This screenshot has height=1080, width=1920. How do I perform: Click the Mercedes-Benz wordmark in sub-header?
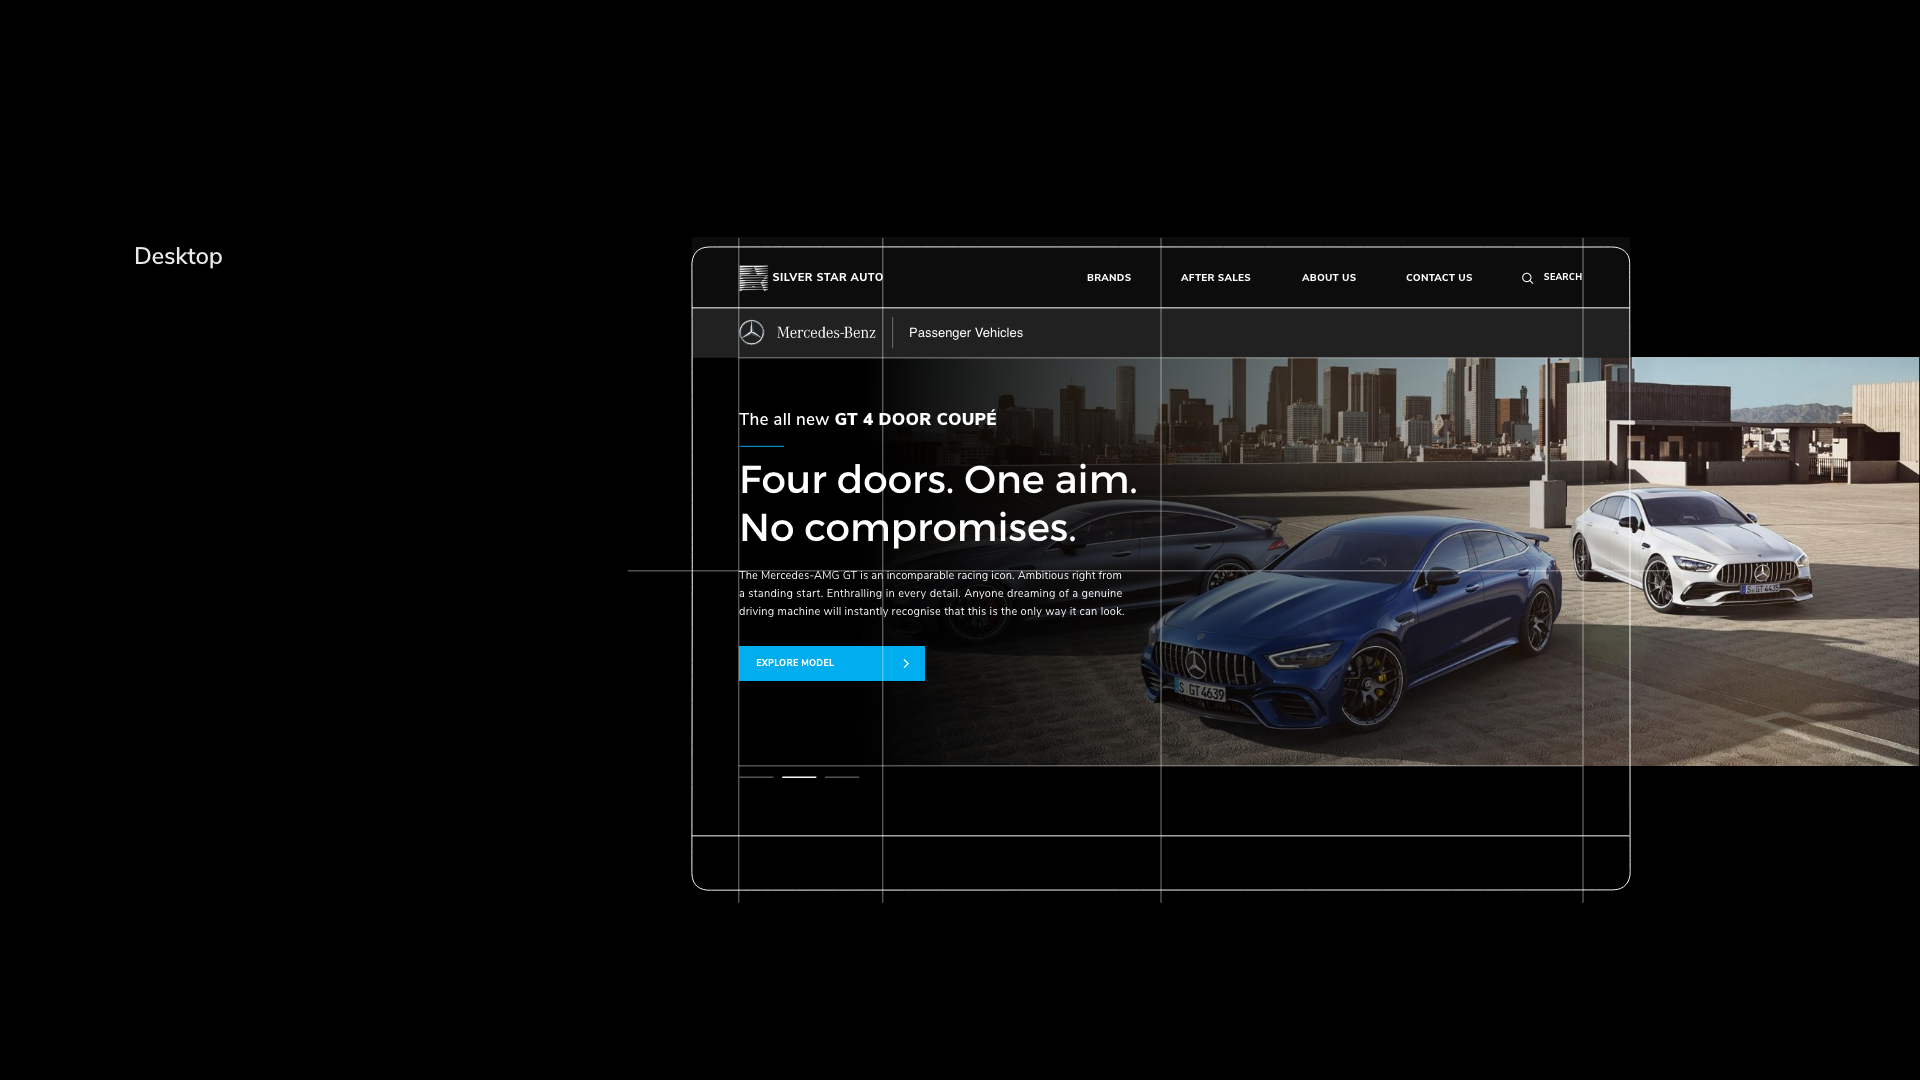pos(827,332)
